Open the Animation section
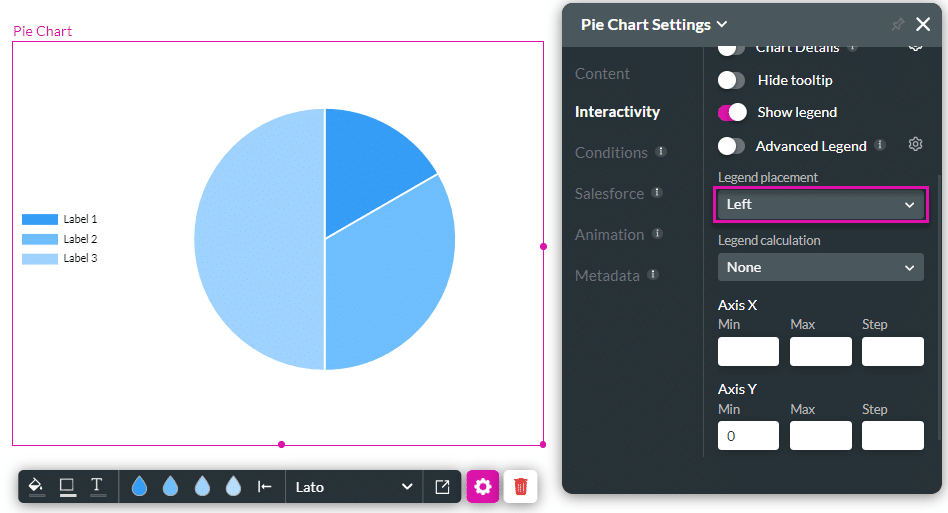The image size is (948, 513). 609,235
